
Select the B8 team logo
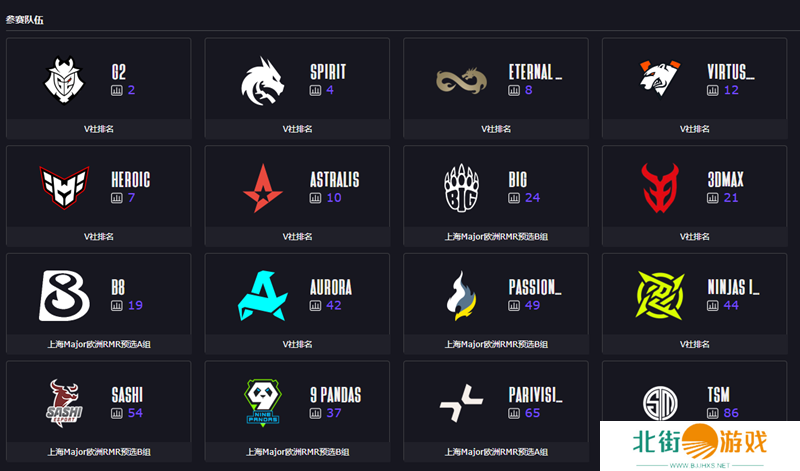64,295
